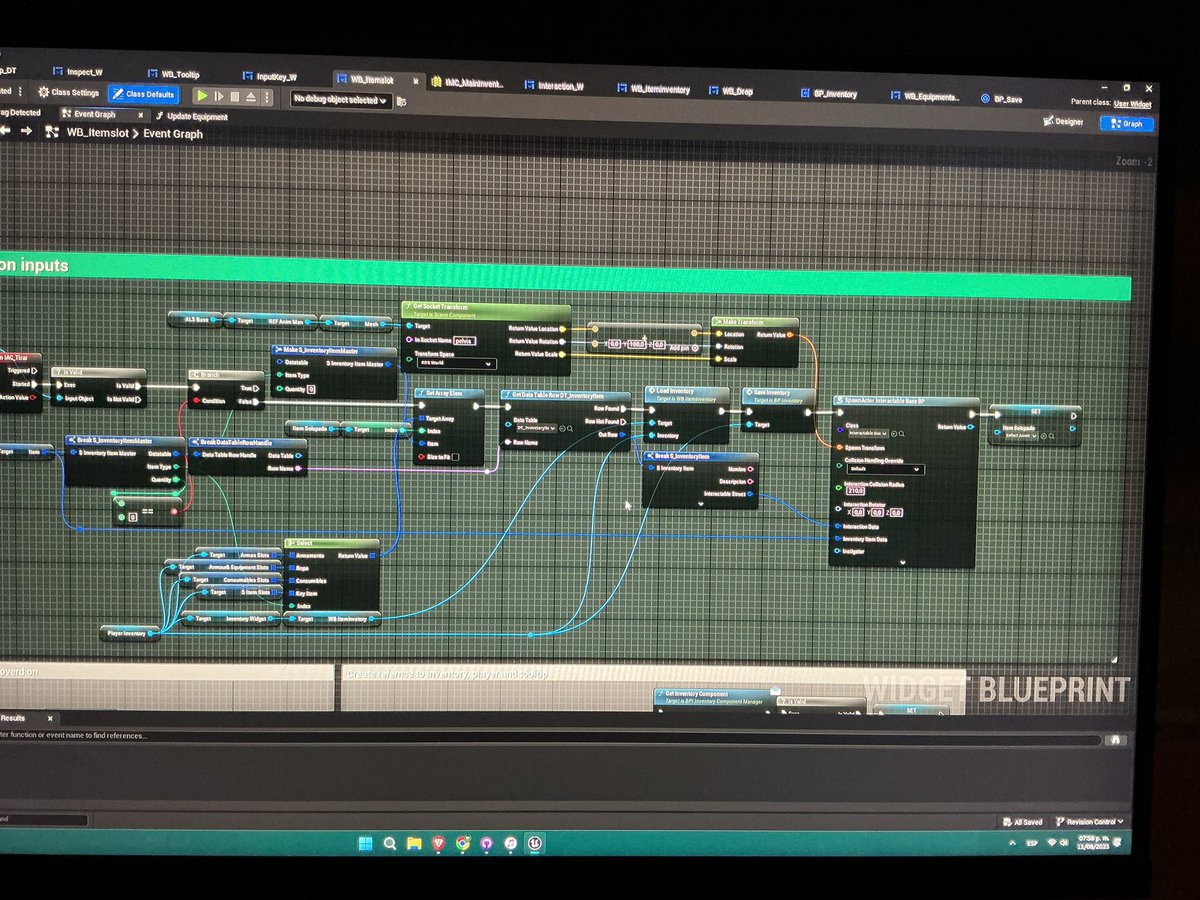Viewport: 1200px width, 900px height.
Task: Click the debug object finder icon
Action: (401, 101)
